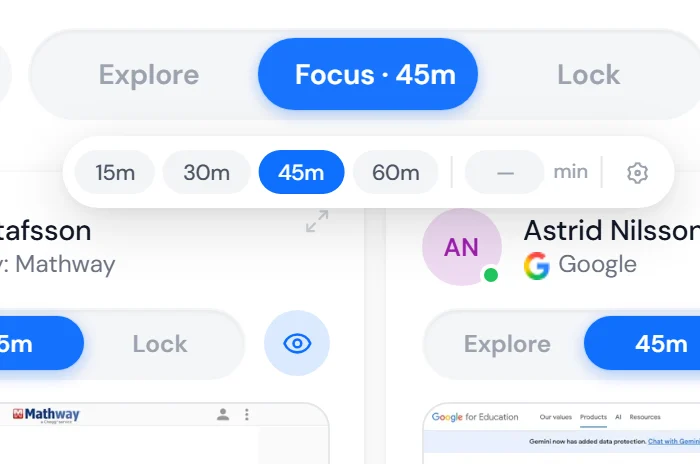Screen dimensions: 700x464
Task: Set Explore on Astrid Nilsson's card
Action: tap(507, 344)
